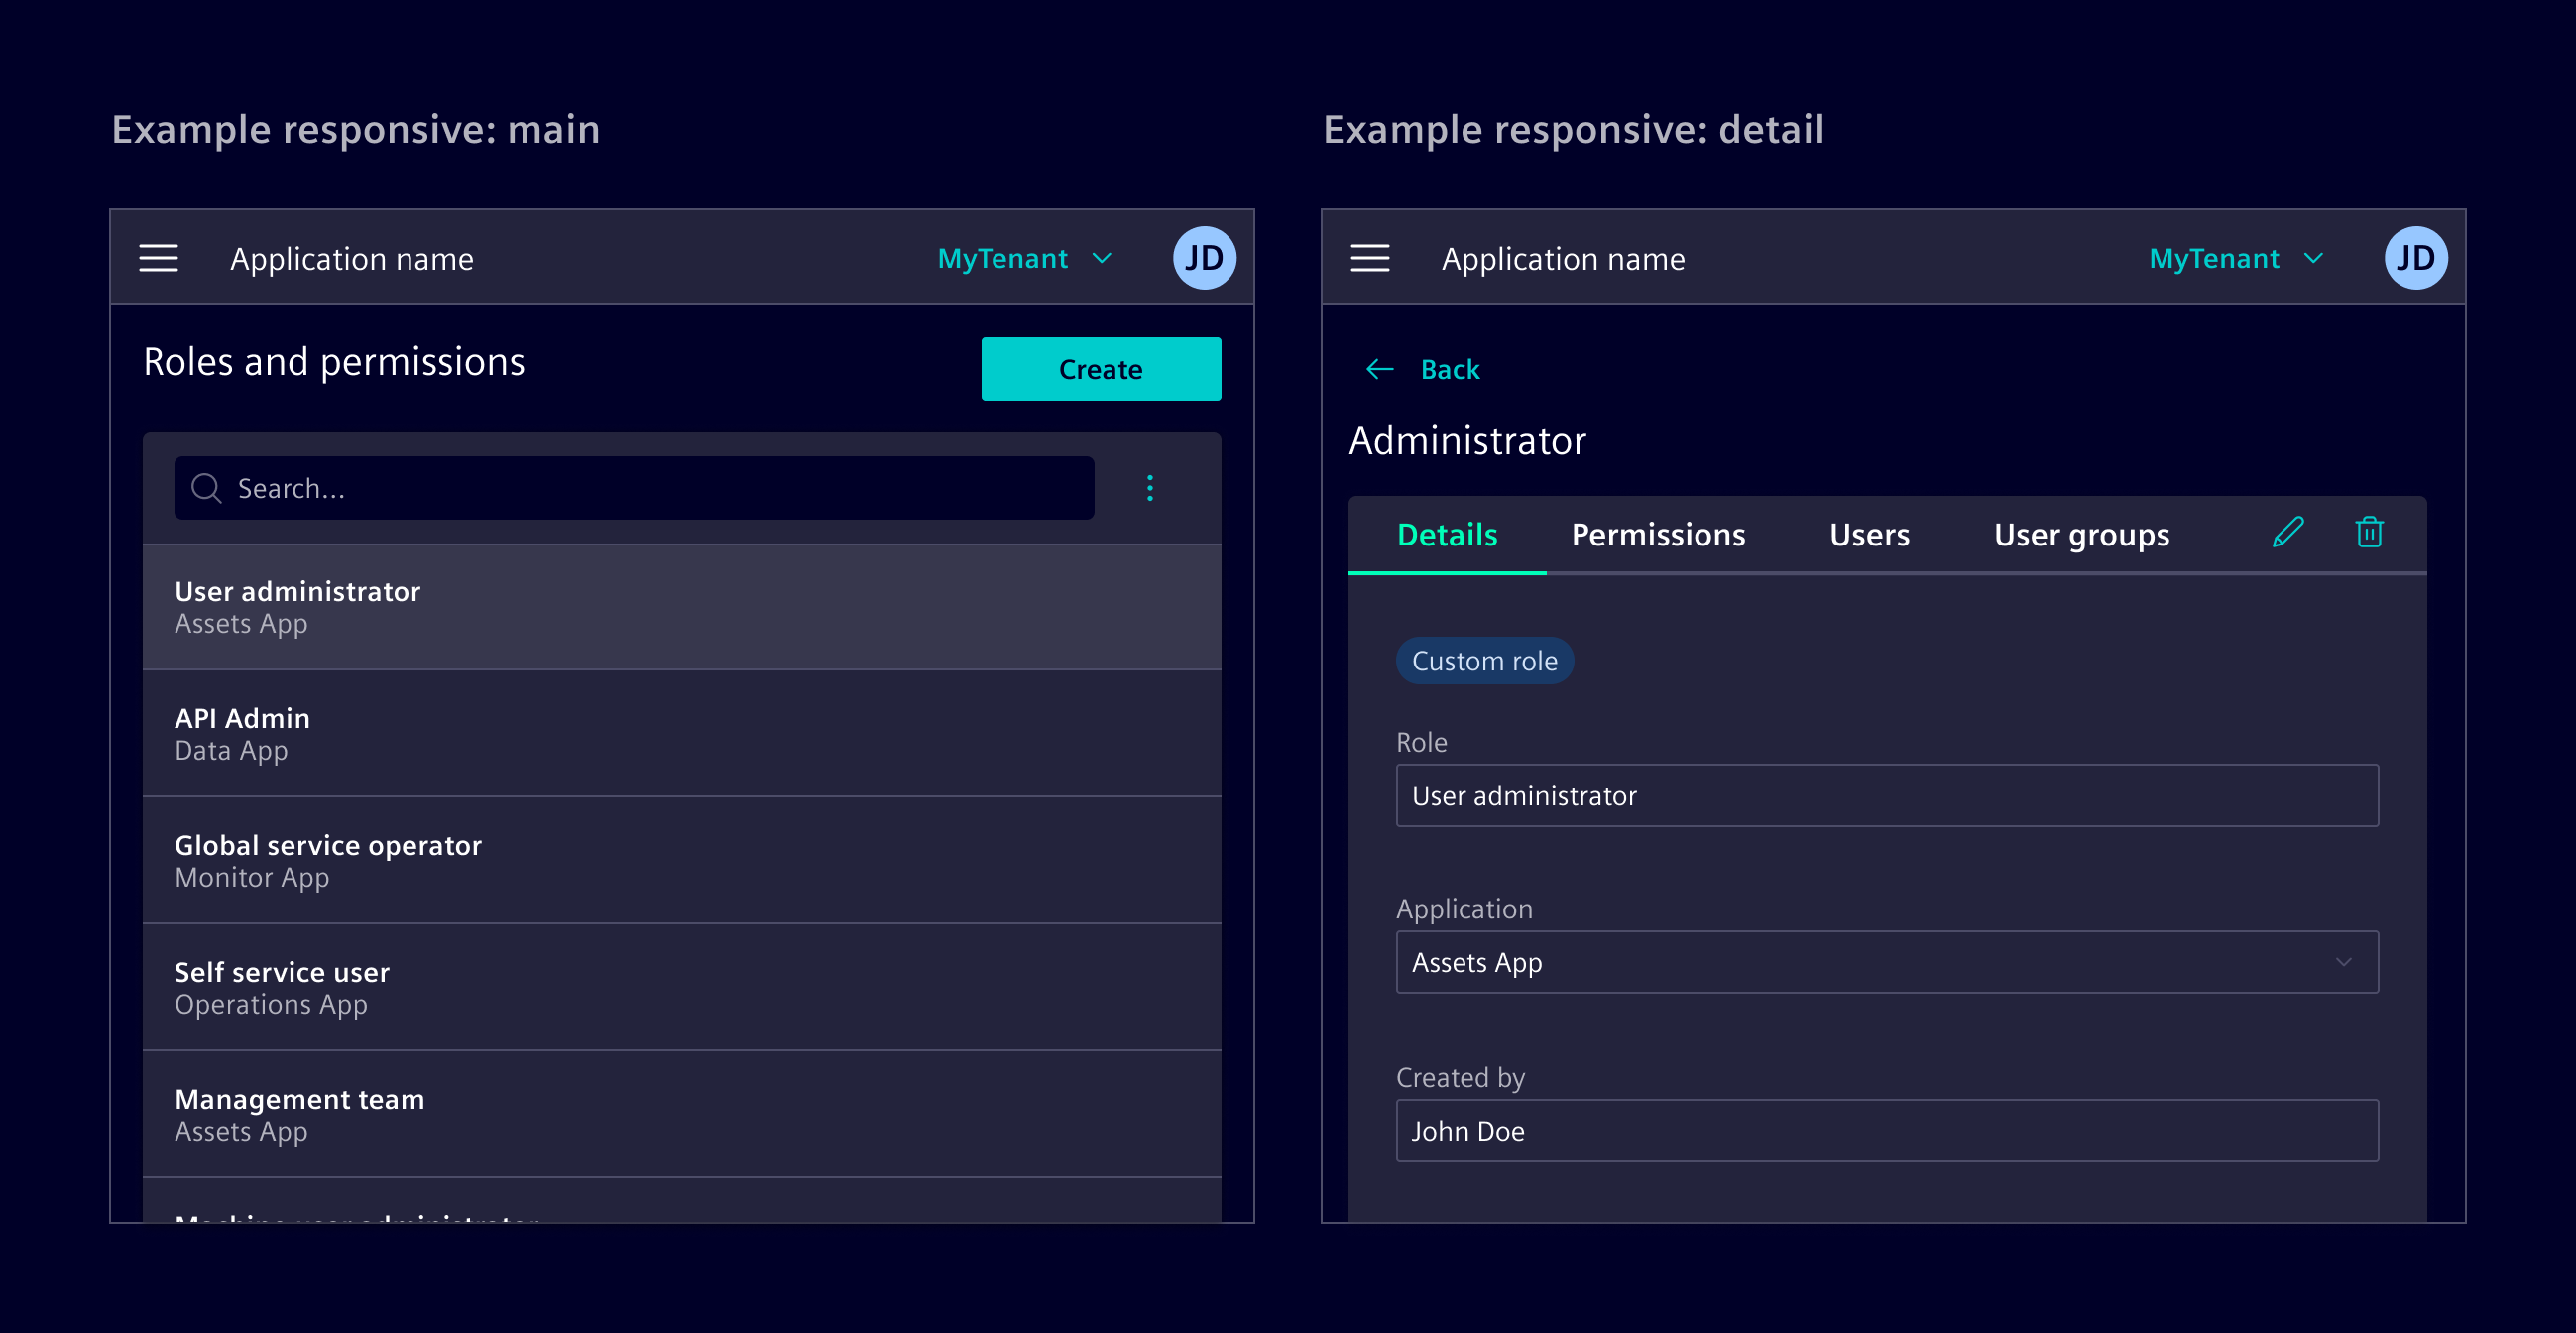This screenshot has width=2576, height=1333.
Task: Switch to the Permissions tab
Action: pos(1657,535)
